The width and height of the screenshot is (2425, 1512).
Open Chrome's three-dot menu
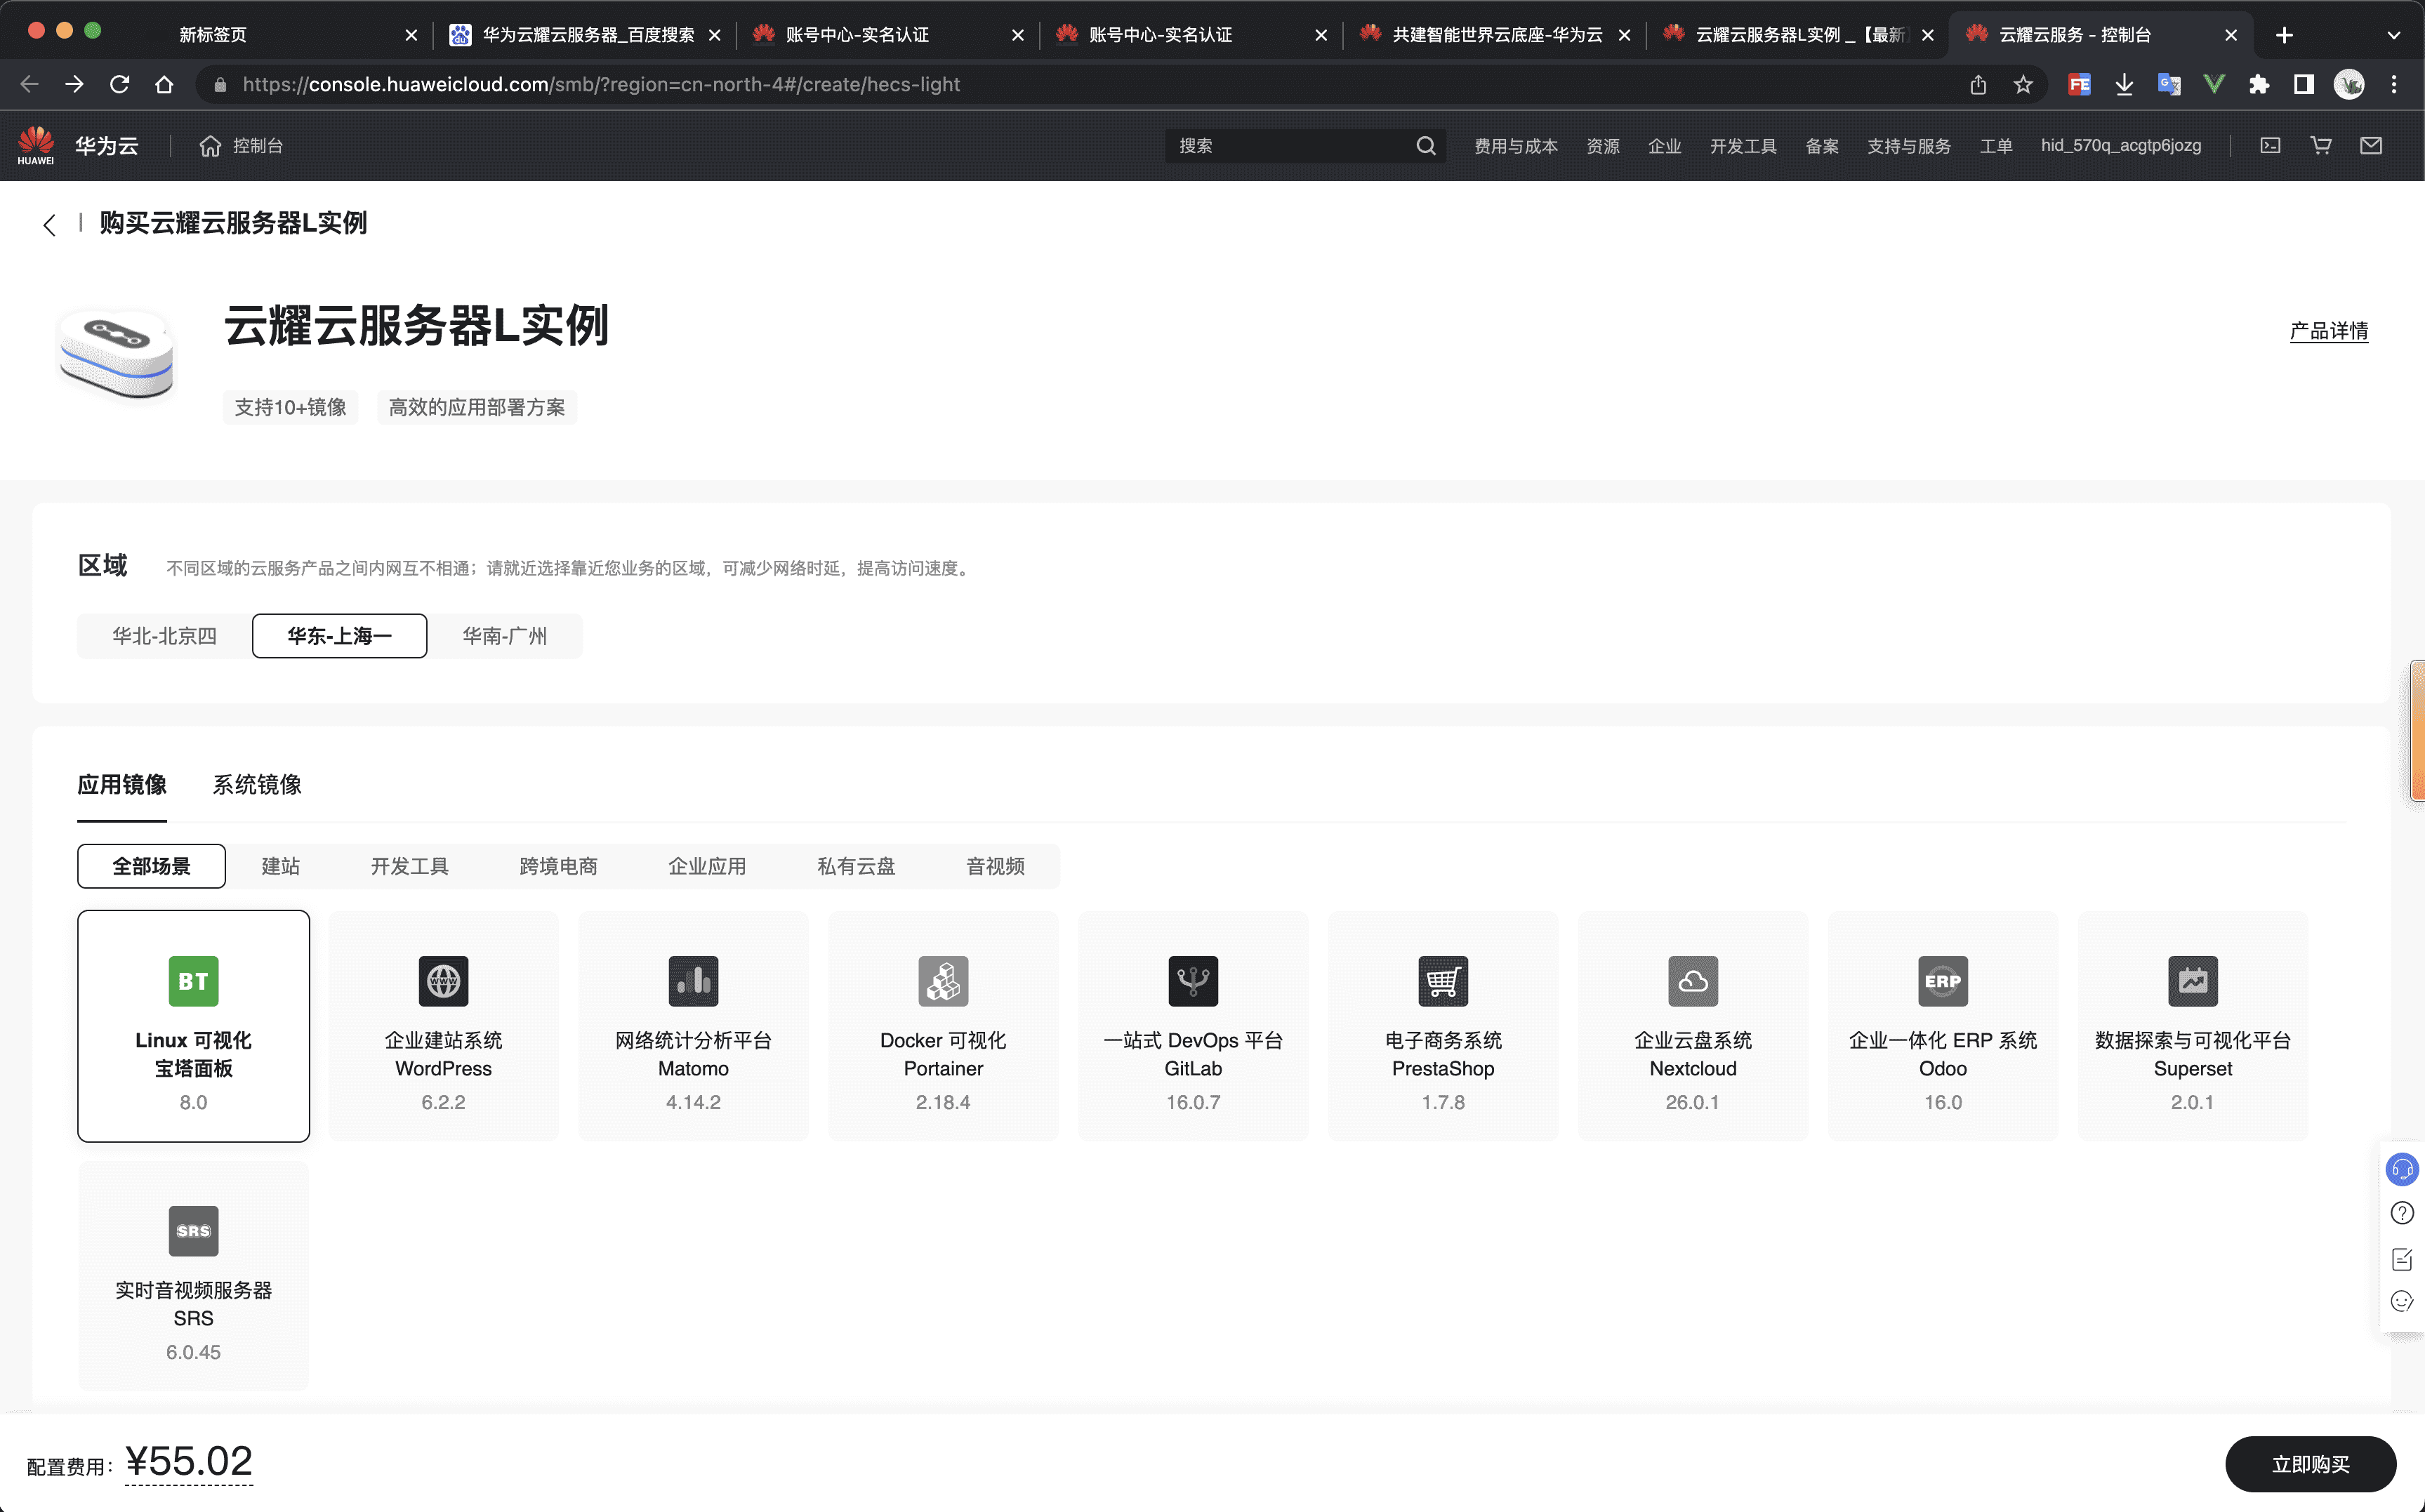[x=2395, y=84]
